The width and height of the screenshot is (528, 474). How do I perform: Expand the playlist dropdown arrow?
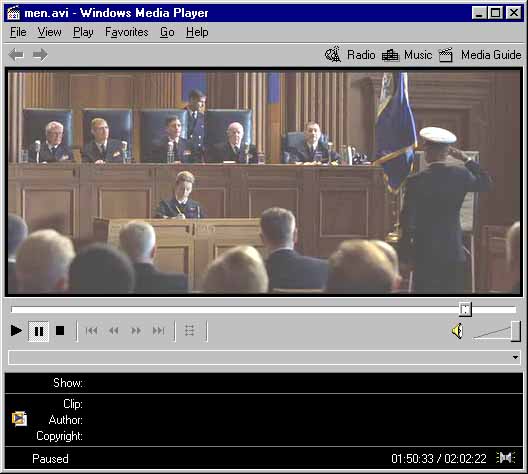coord(515,357)
